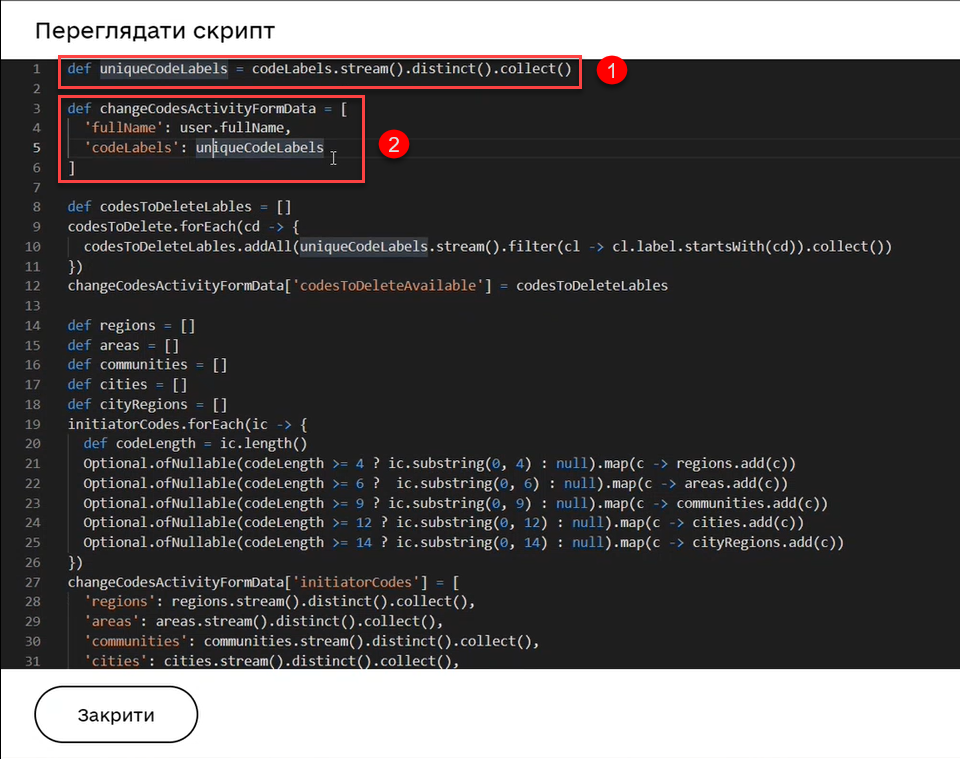
Task: Click line number 5 in gutter
Action: (x=37, y=148)
